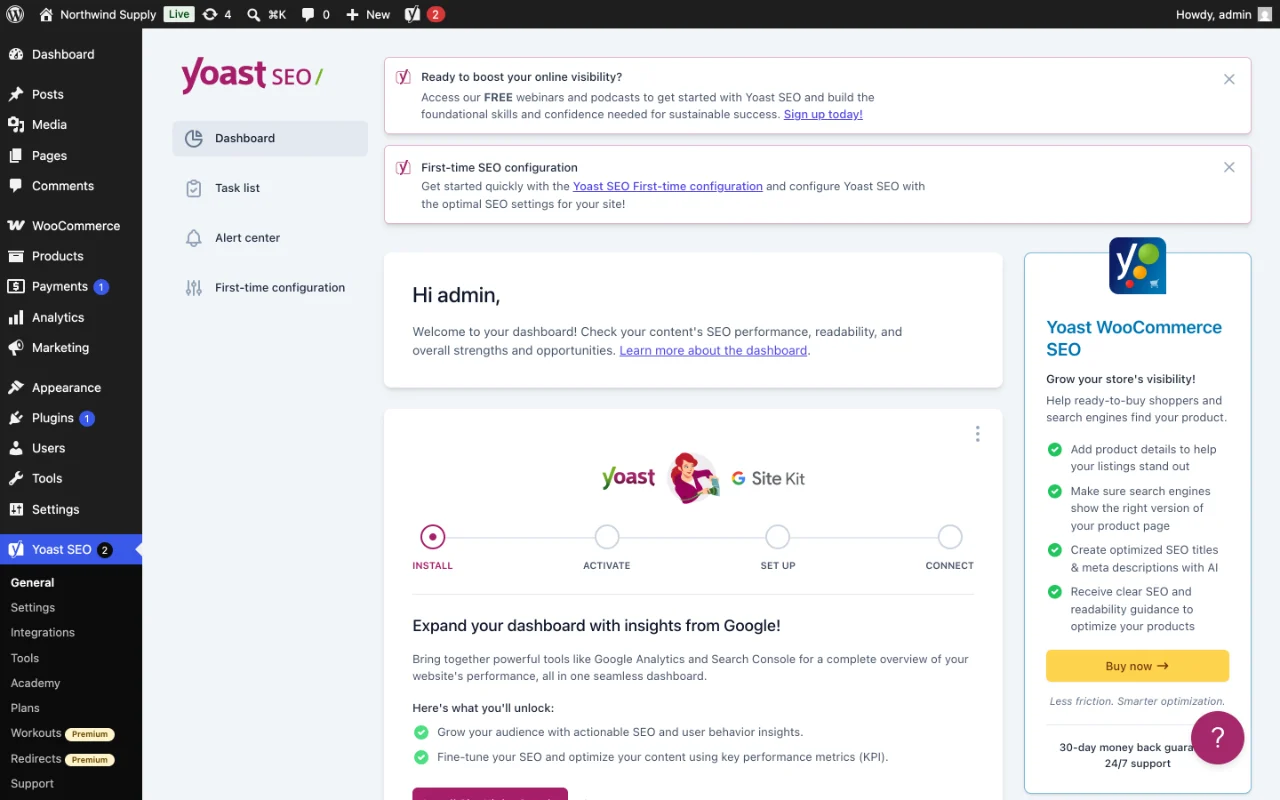Dismiss the 'Ready to boost your online visibility' notice
1280x800 pixels.
pos(1229,79)
